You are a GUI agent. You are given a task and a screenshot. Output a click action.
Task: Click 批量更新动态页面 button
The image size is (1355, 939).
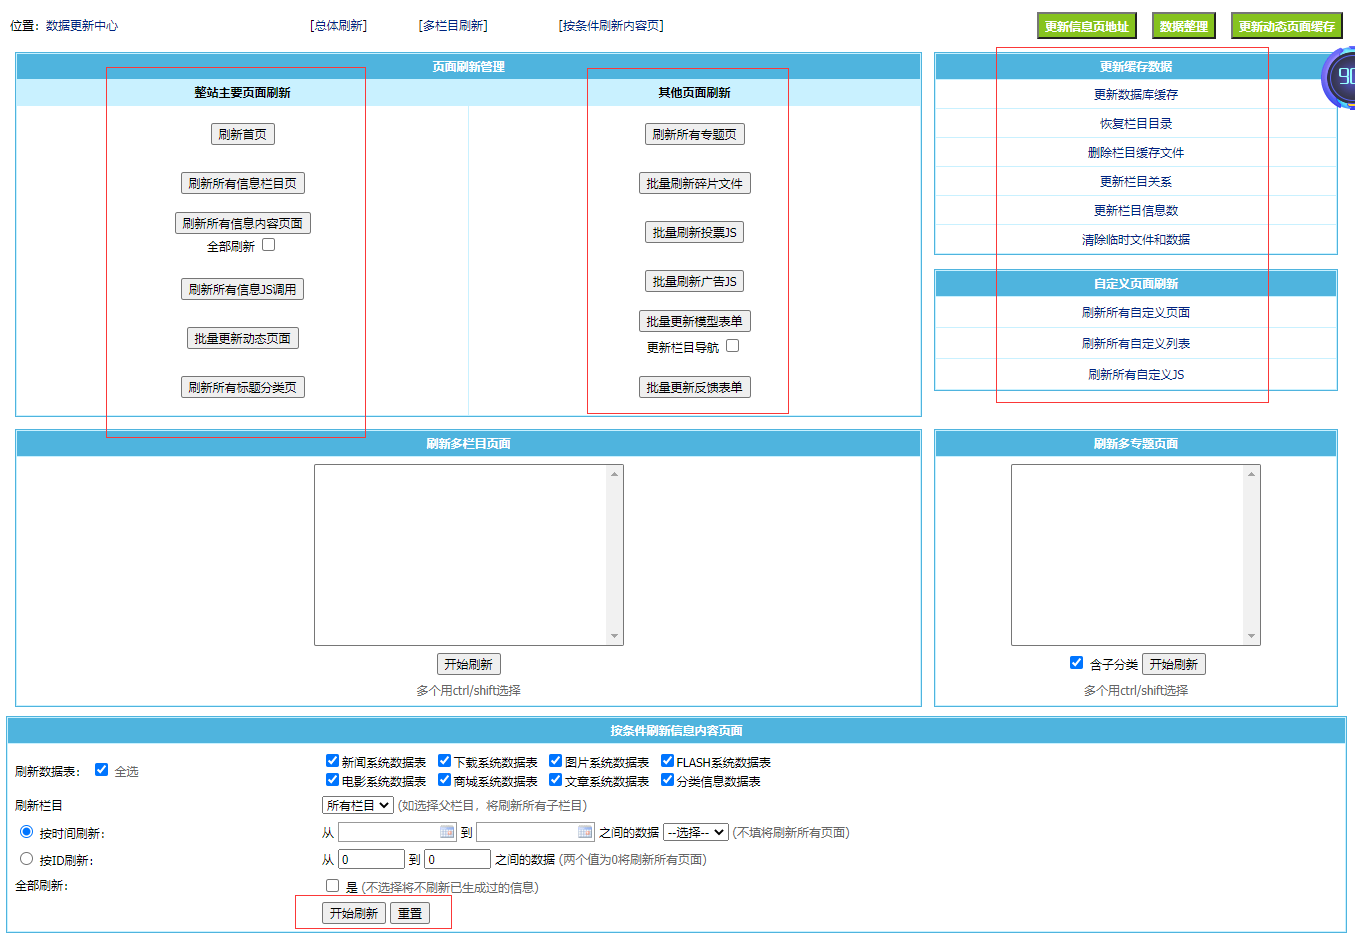pos(243,338)
